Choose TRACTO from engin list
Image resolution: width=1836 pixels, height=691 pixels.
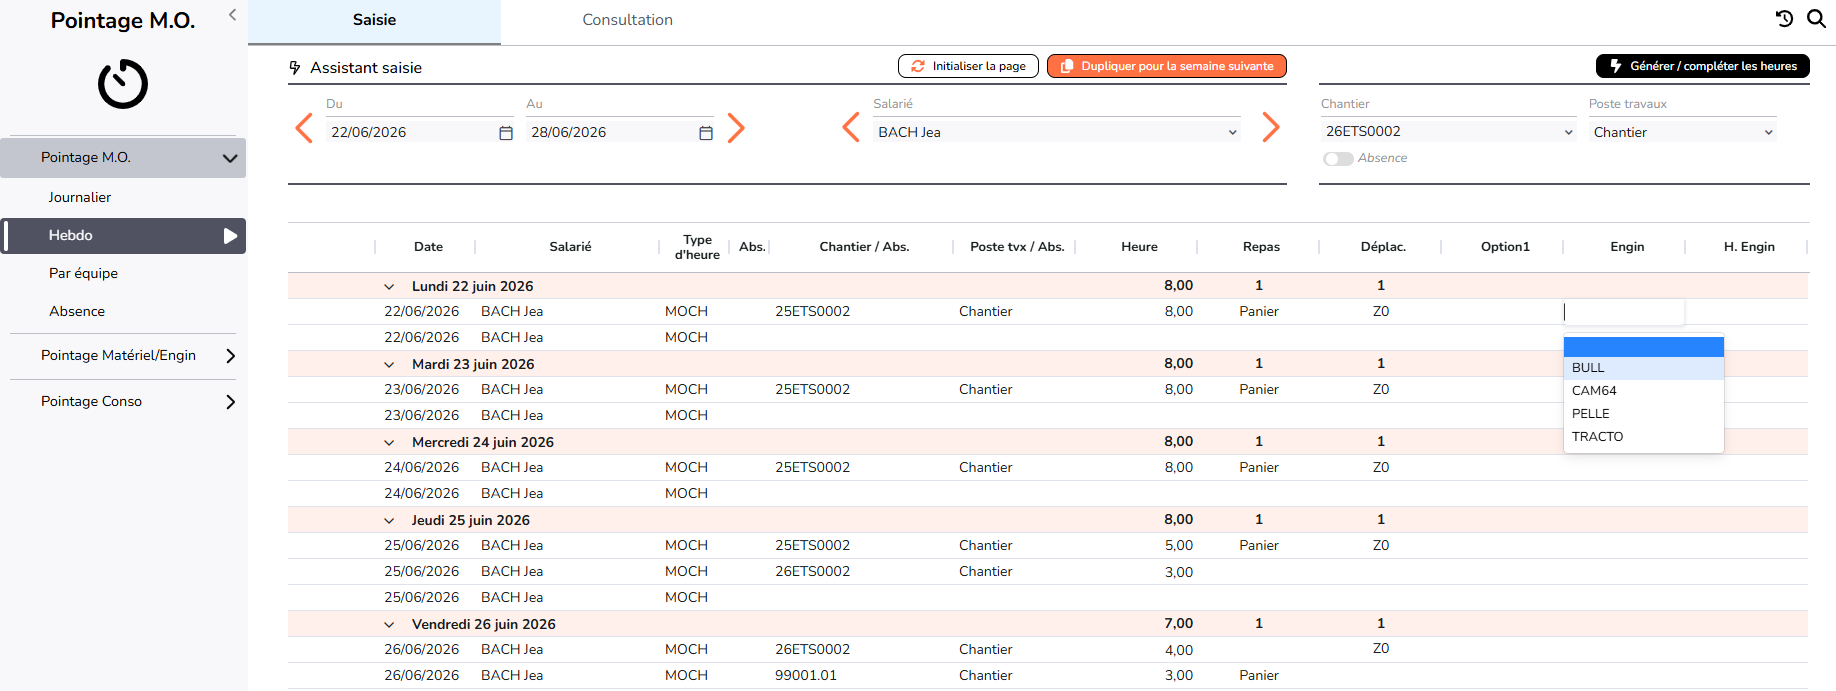(1643, 437)
